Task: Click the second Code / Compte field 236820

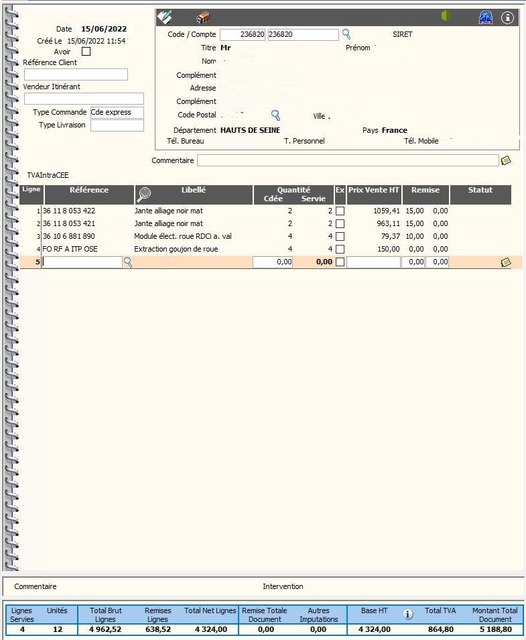Action: pos(303,34)
